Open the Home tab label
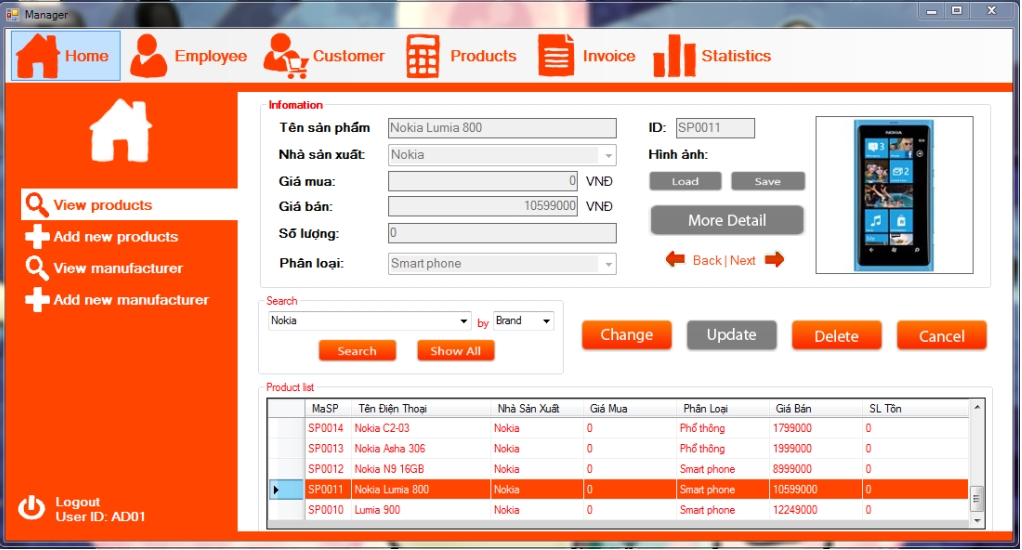 (x=87, y=56)
